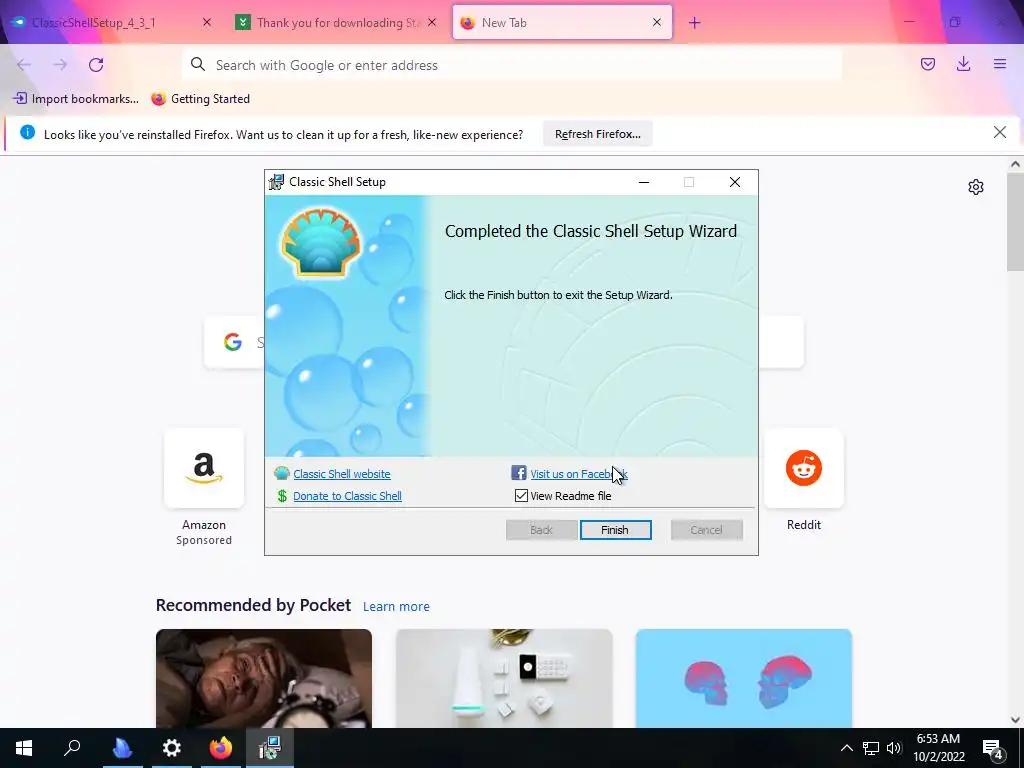Open the Pocket story with white devices

(x=504, y=678)
